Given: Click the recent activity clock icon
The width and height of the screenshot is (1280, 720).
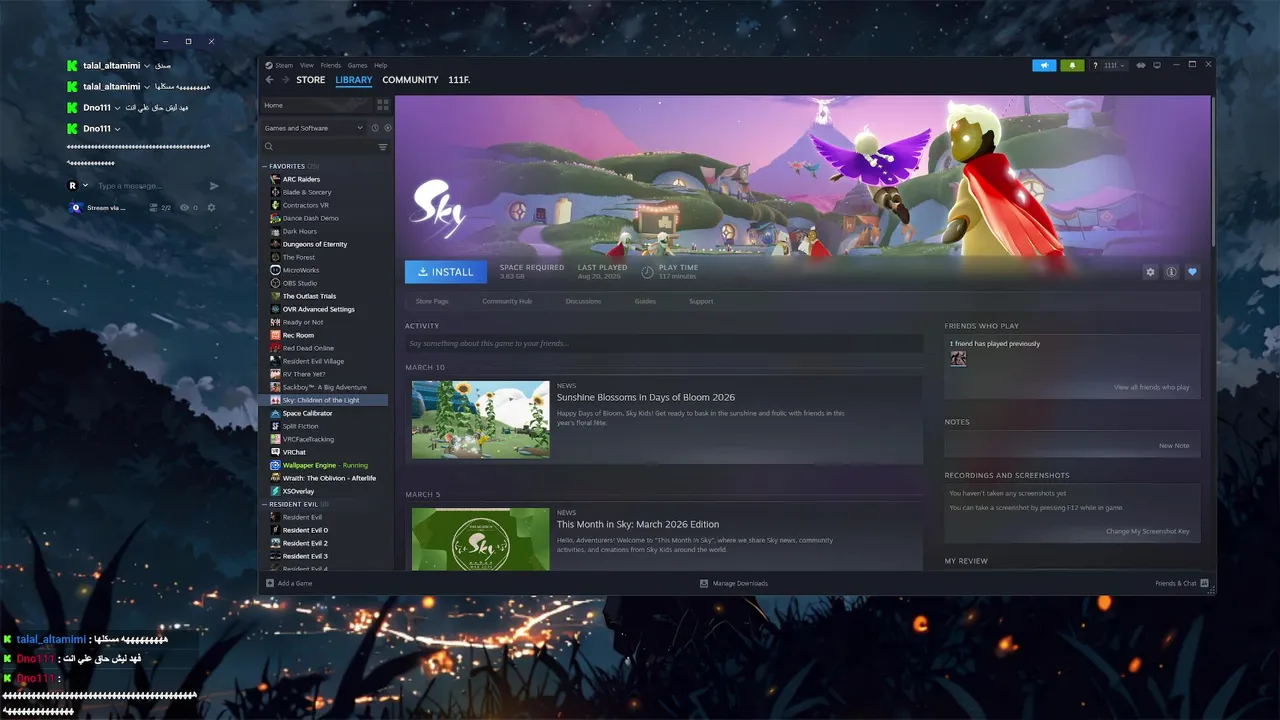Looking at the screenshot, I should pos(375,128).
